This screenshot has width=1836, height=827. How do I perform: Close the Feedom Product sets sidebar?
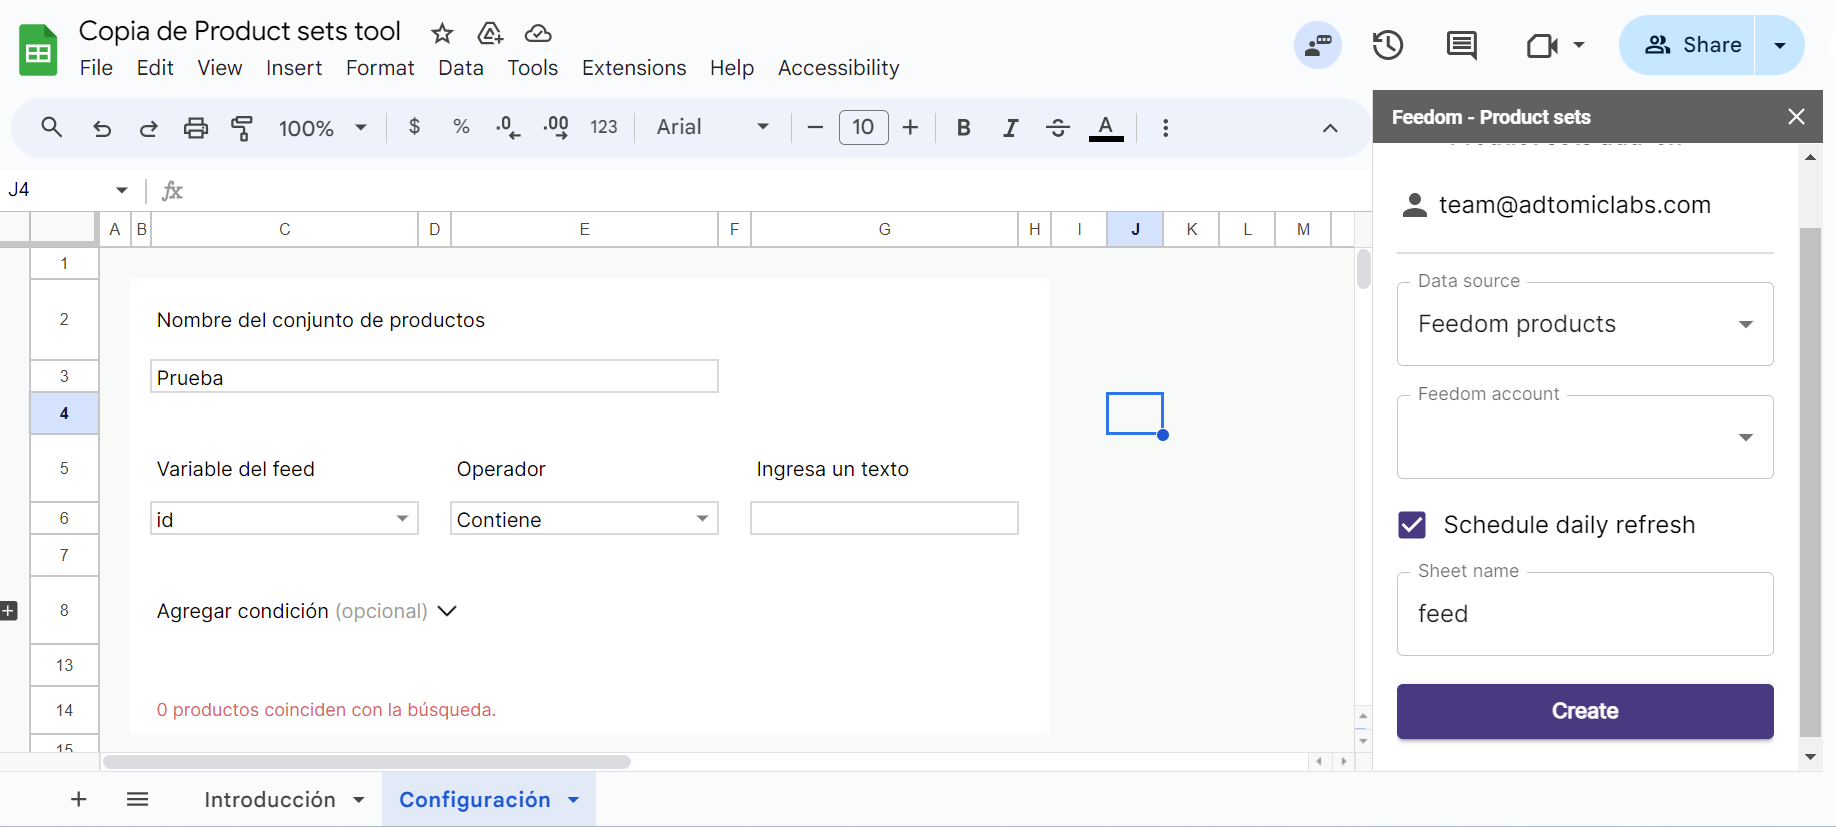[1796, 117]
